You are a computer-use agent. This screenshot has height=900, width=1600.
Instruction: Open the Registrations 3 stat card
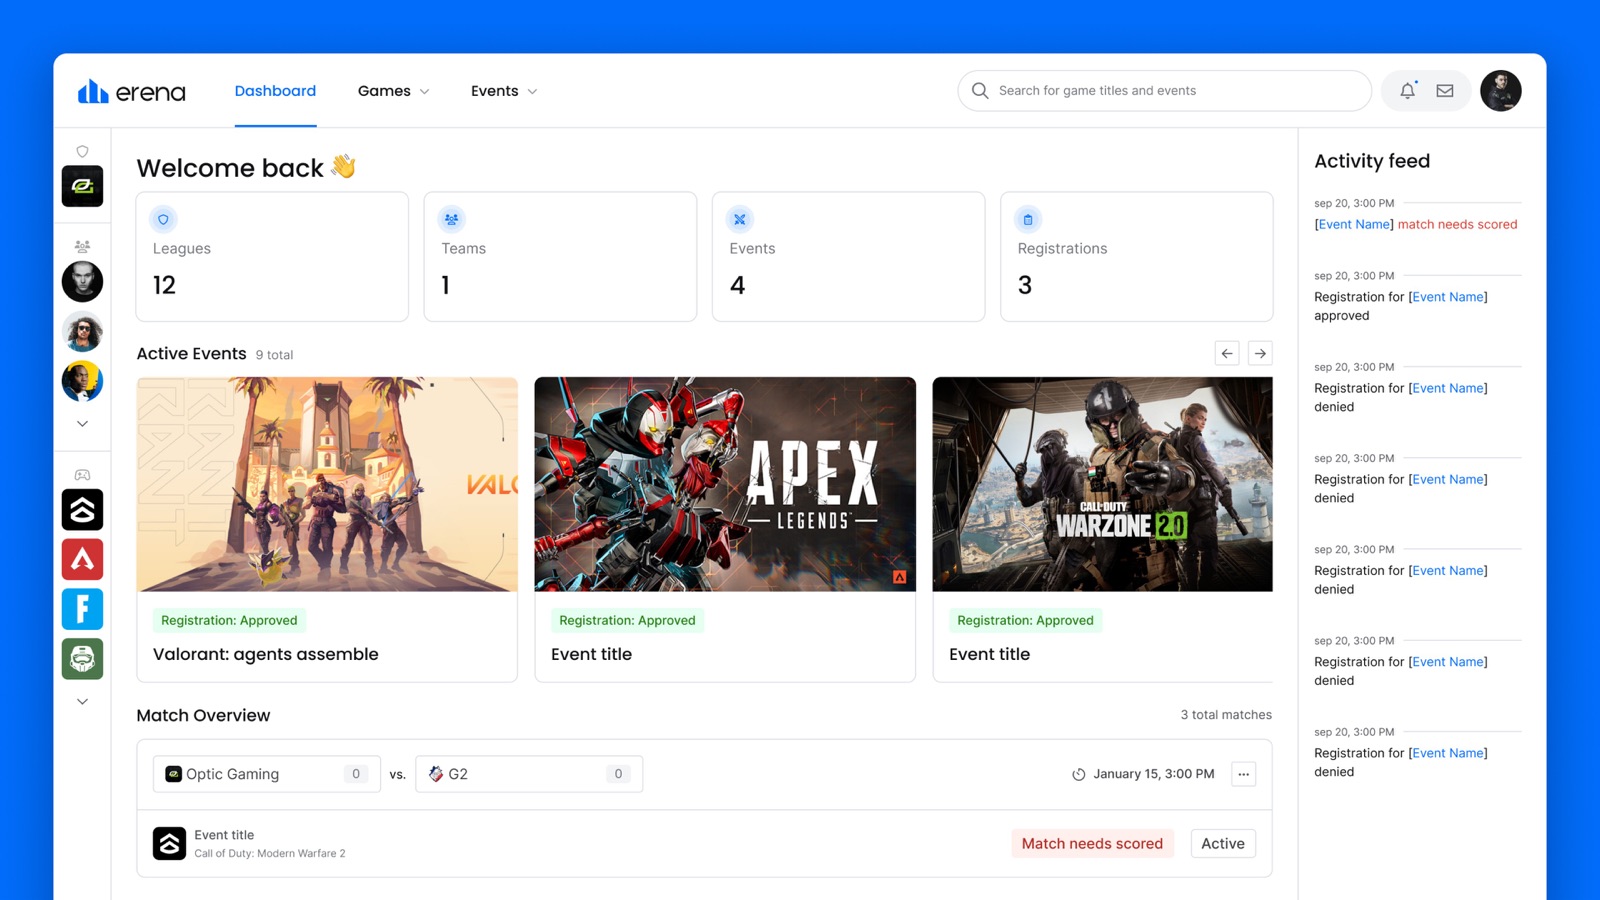[1136, 257]
